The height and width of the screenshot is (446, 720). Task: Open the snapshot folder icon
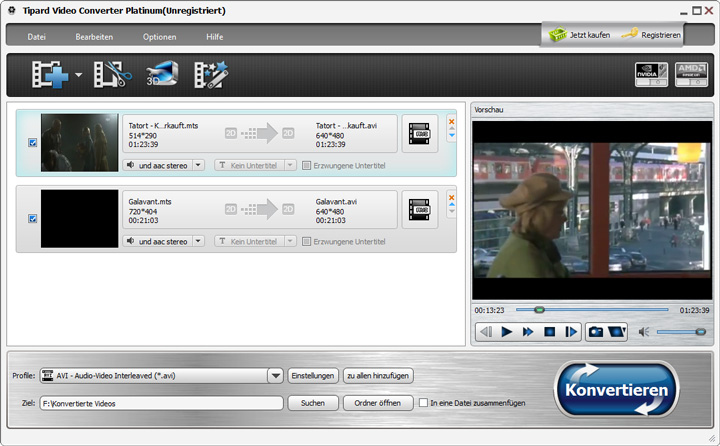(x=617, y=332)
